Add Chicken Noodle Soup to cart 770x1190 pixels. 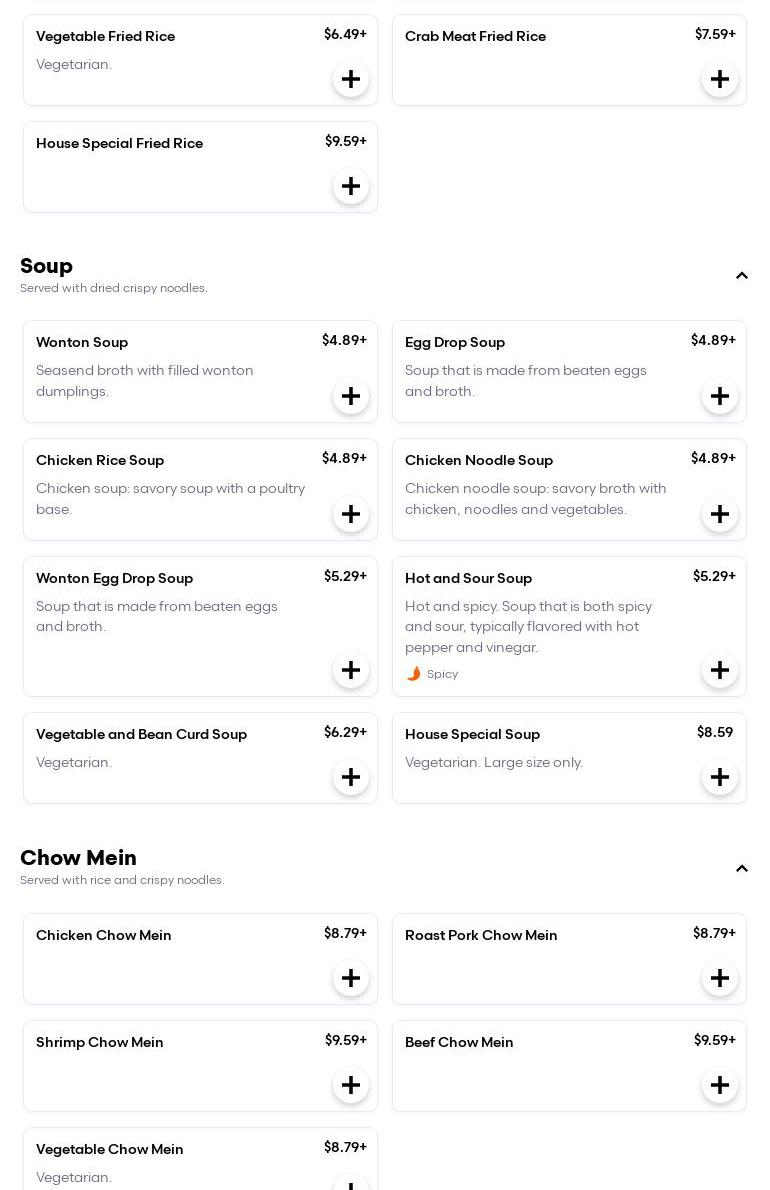720,514
